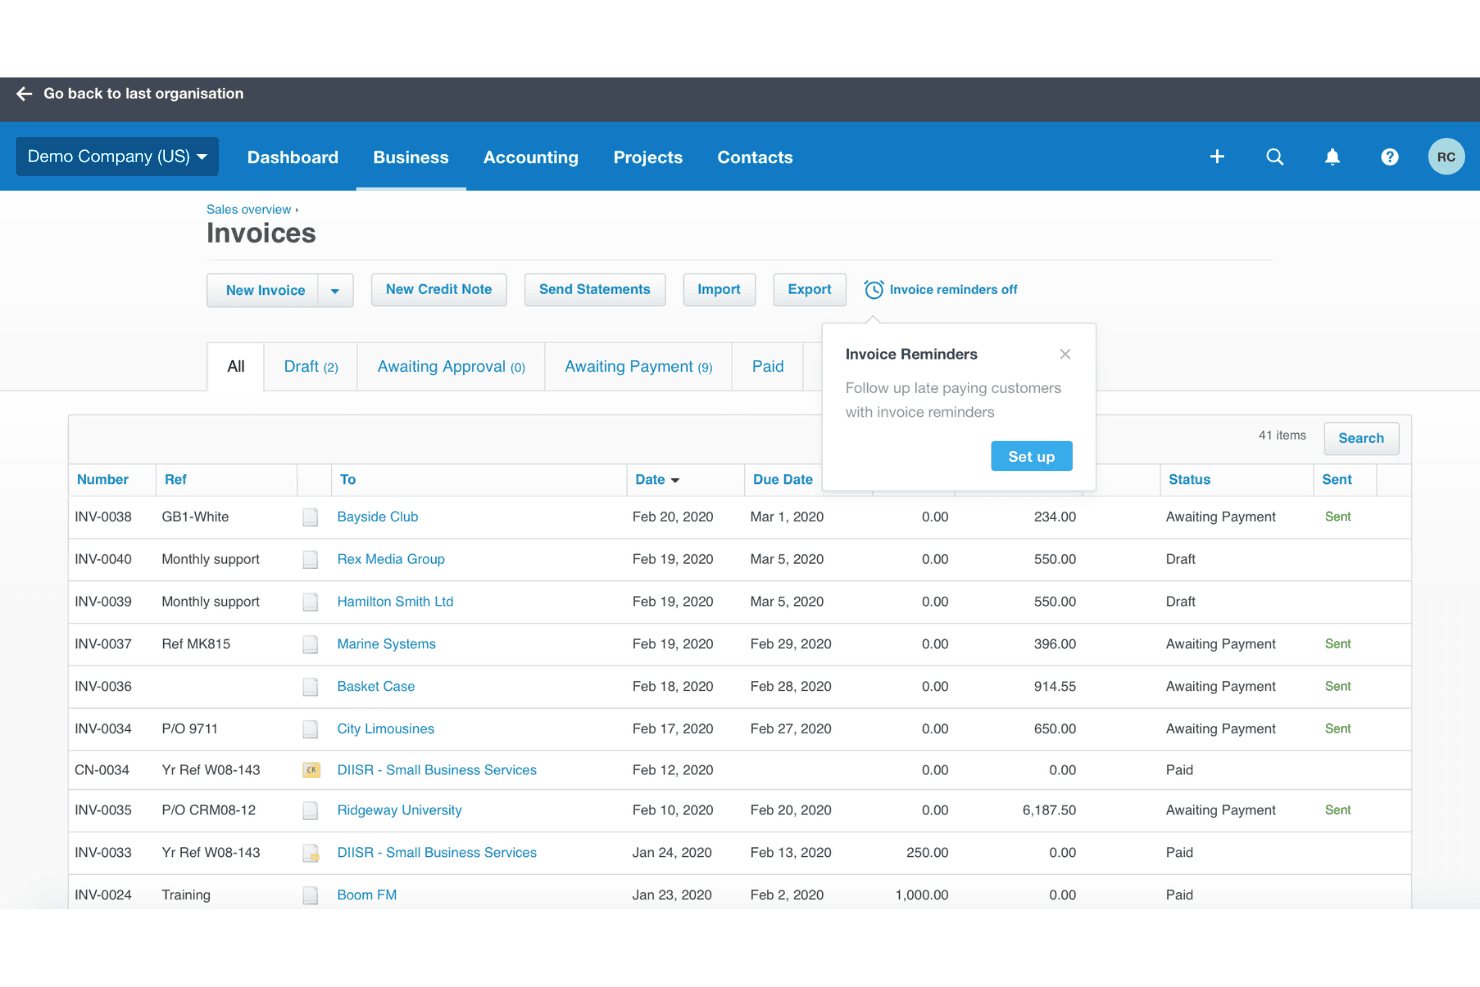The height and width of the screenshot is (987, 1480).
Task: Click the invoice reminders clock icon
Action: click(874, 290)
